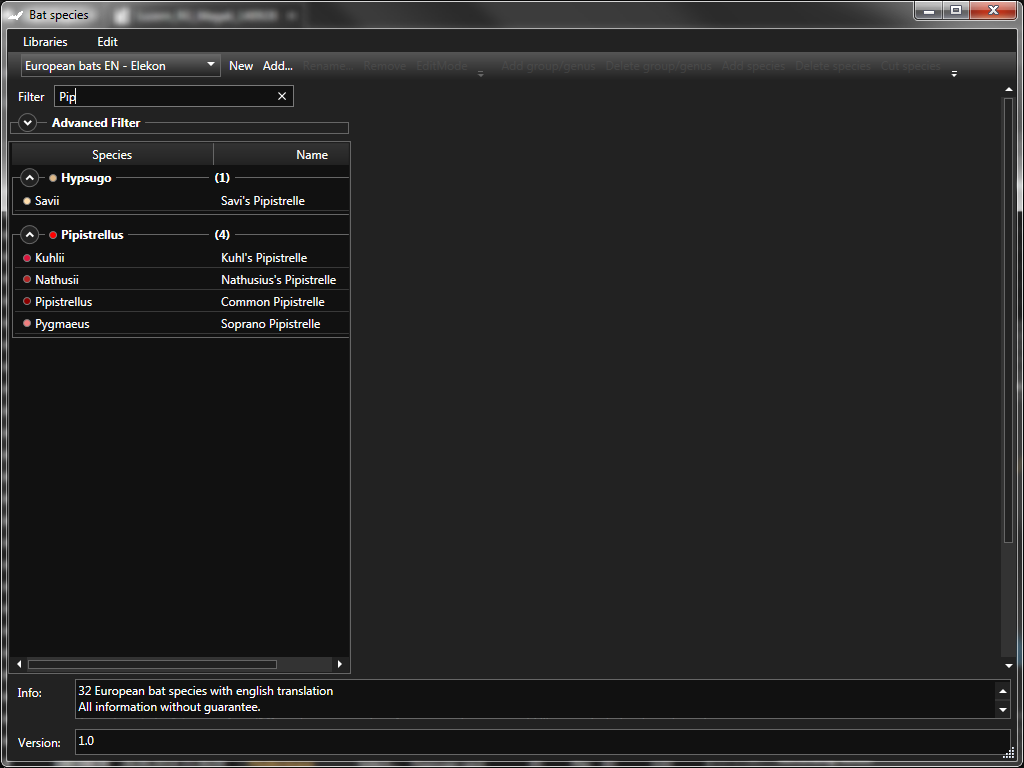The width and height of the screenshot is (1024, 768).
Task: Open the Libraries menu
Action: [x=45, y=42]
